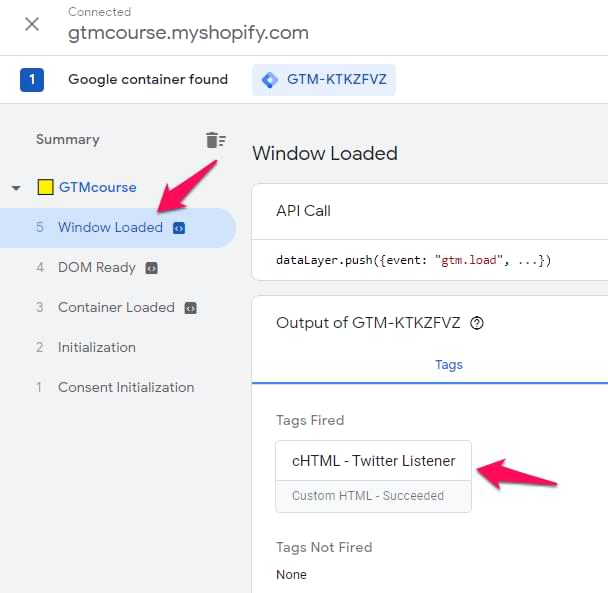The image size is (608, 593).
Task: Click the GTM container diamond logo icon
Action: (x=269, y=80)
